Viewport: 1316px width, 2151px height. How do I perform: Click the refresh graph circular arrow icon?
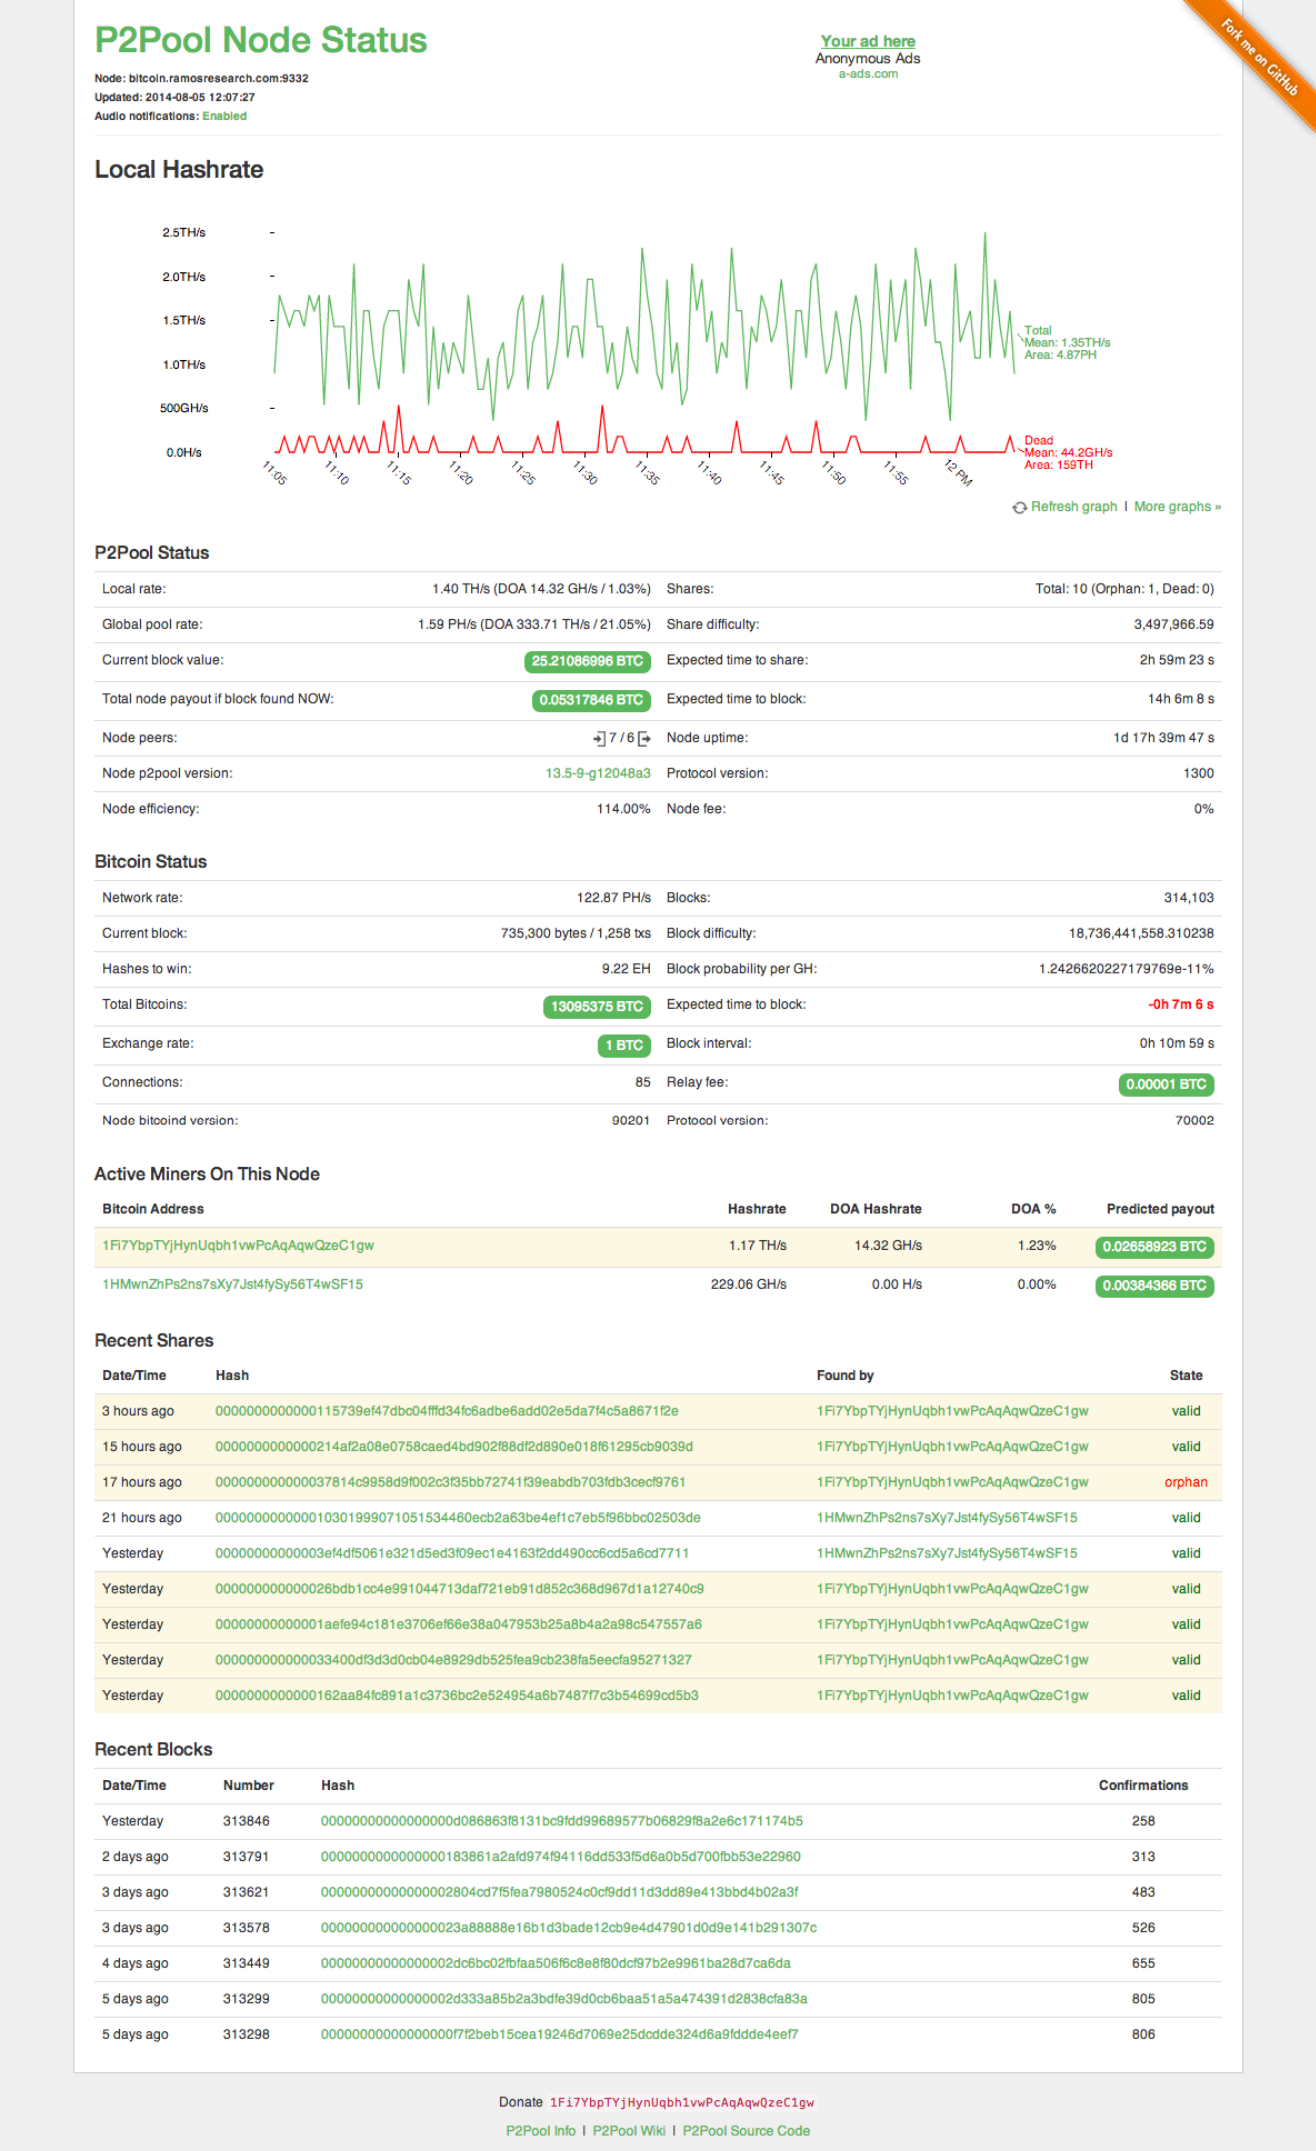pos(1019,507)
